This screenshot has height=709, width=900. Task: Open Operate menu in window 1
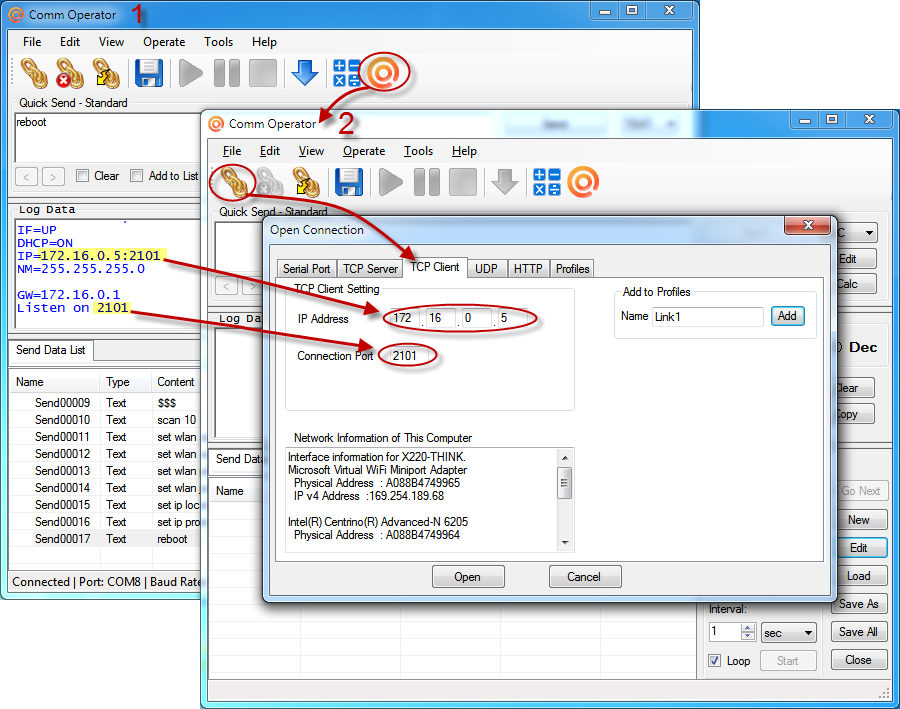[x=164, y=42]
